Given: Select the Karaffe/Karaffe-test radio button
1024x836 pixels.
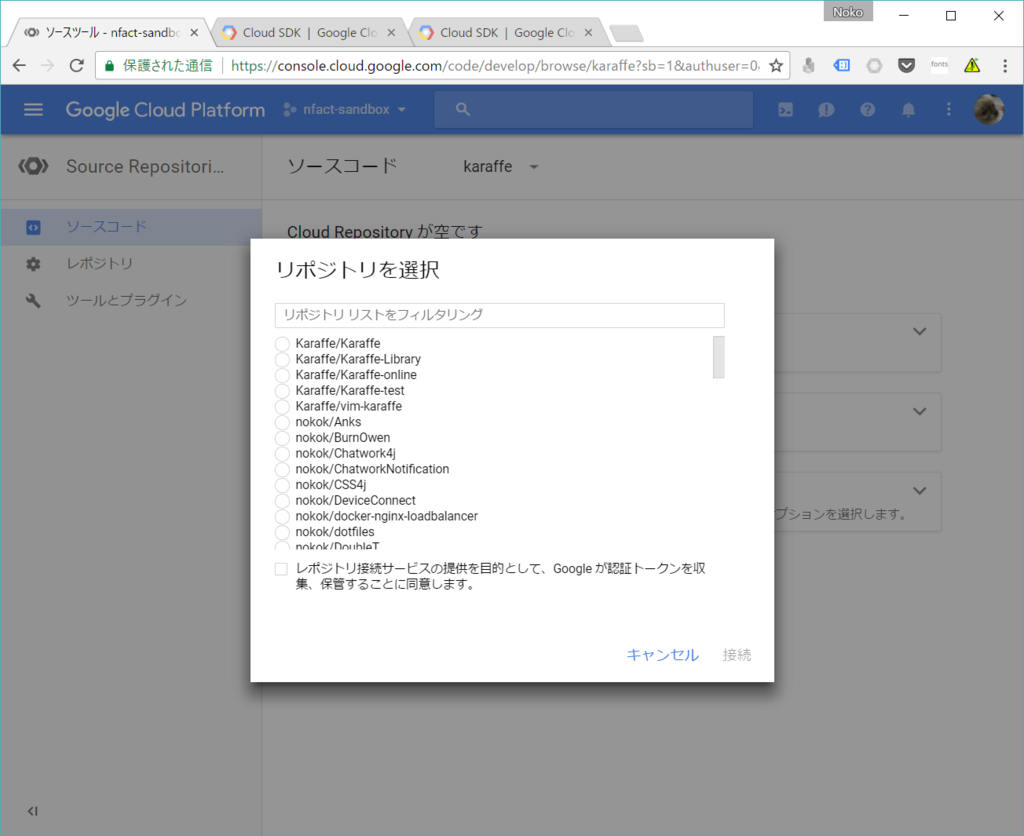Looking at the screenshot, I should (282, 391).
